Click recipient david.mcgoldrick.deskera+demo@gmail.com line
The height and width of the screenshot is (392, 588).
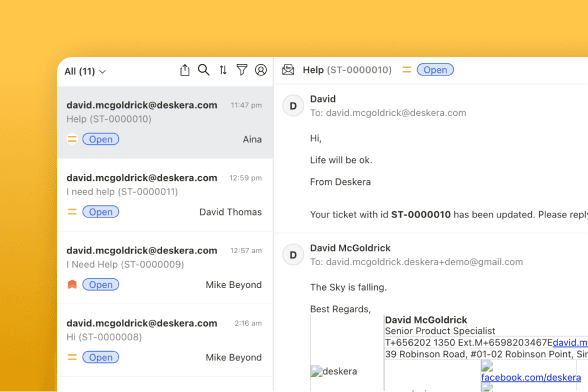click(416, 262)
